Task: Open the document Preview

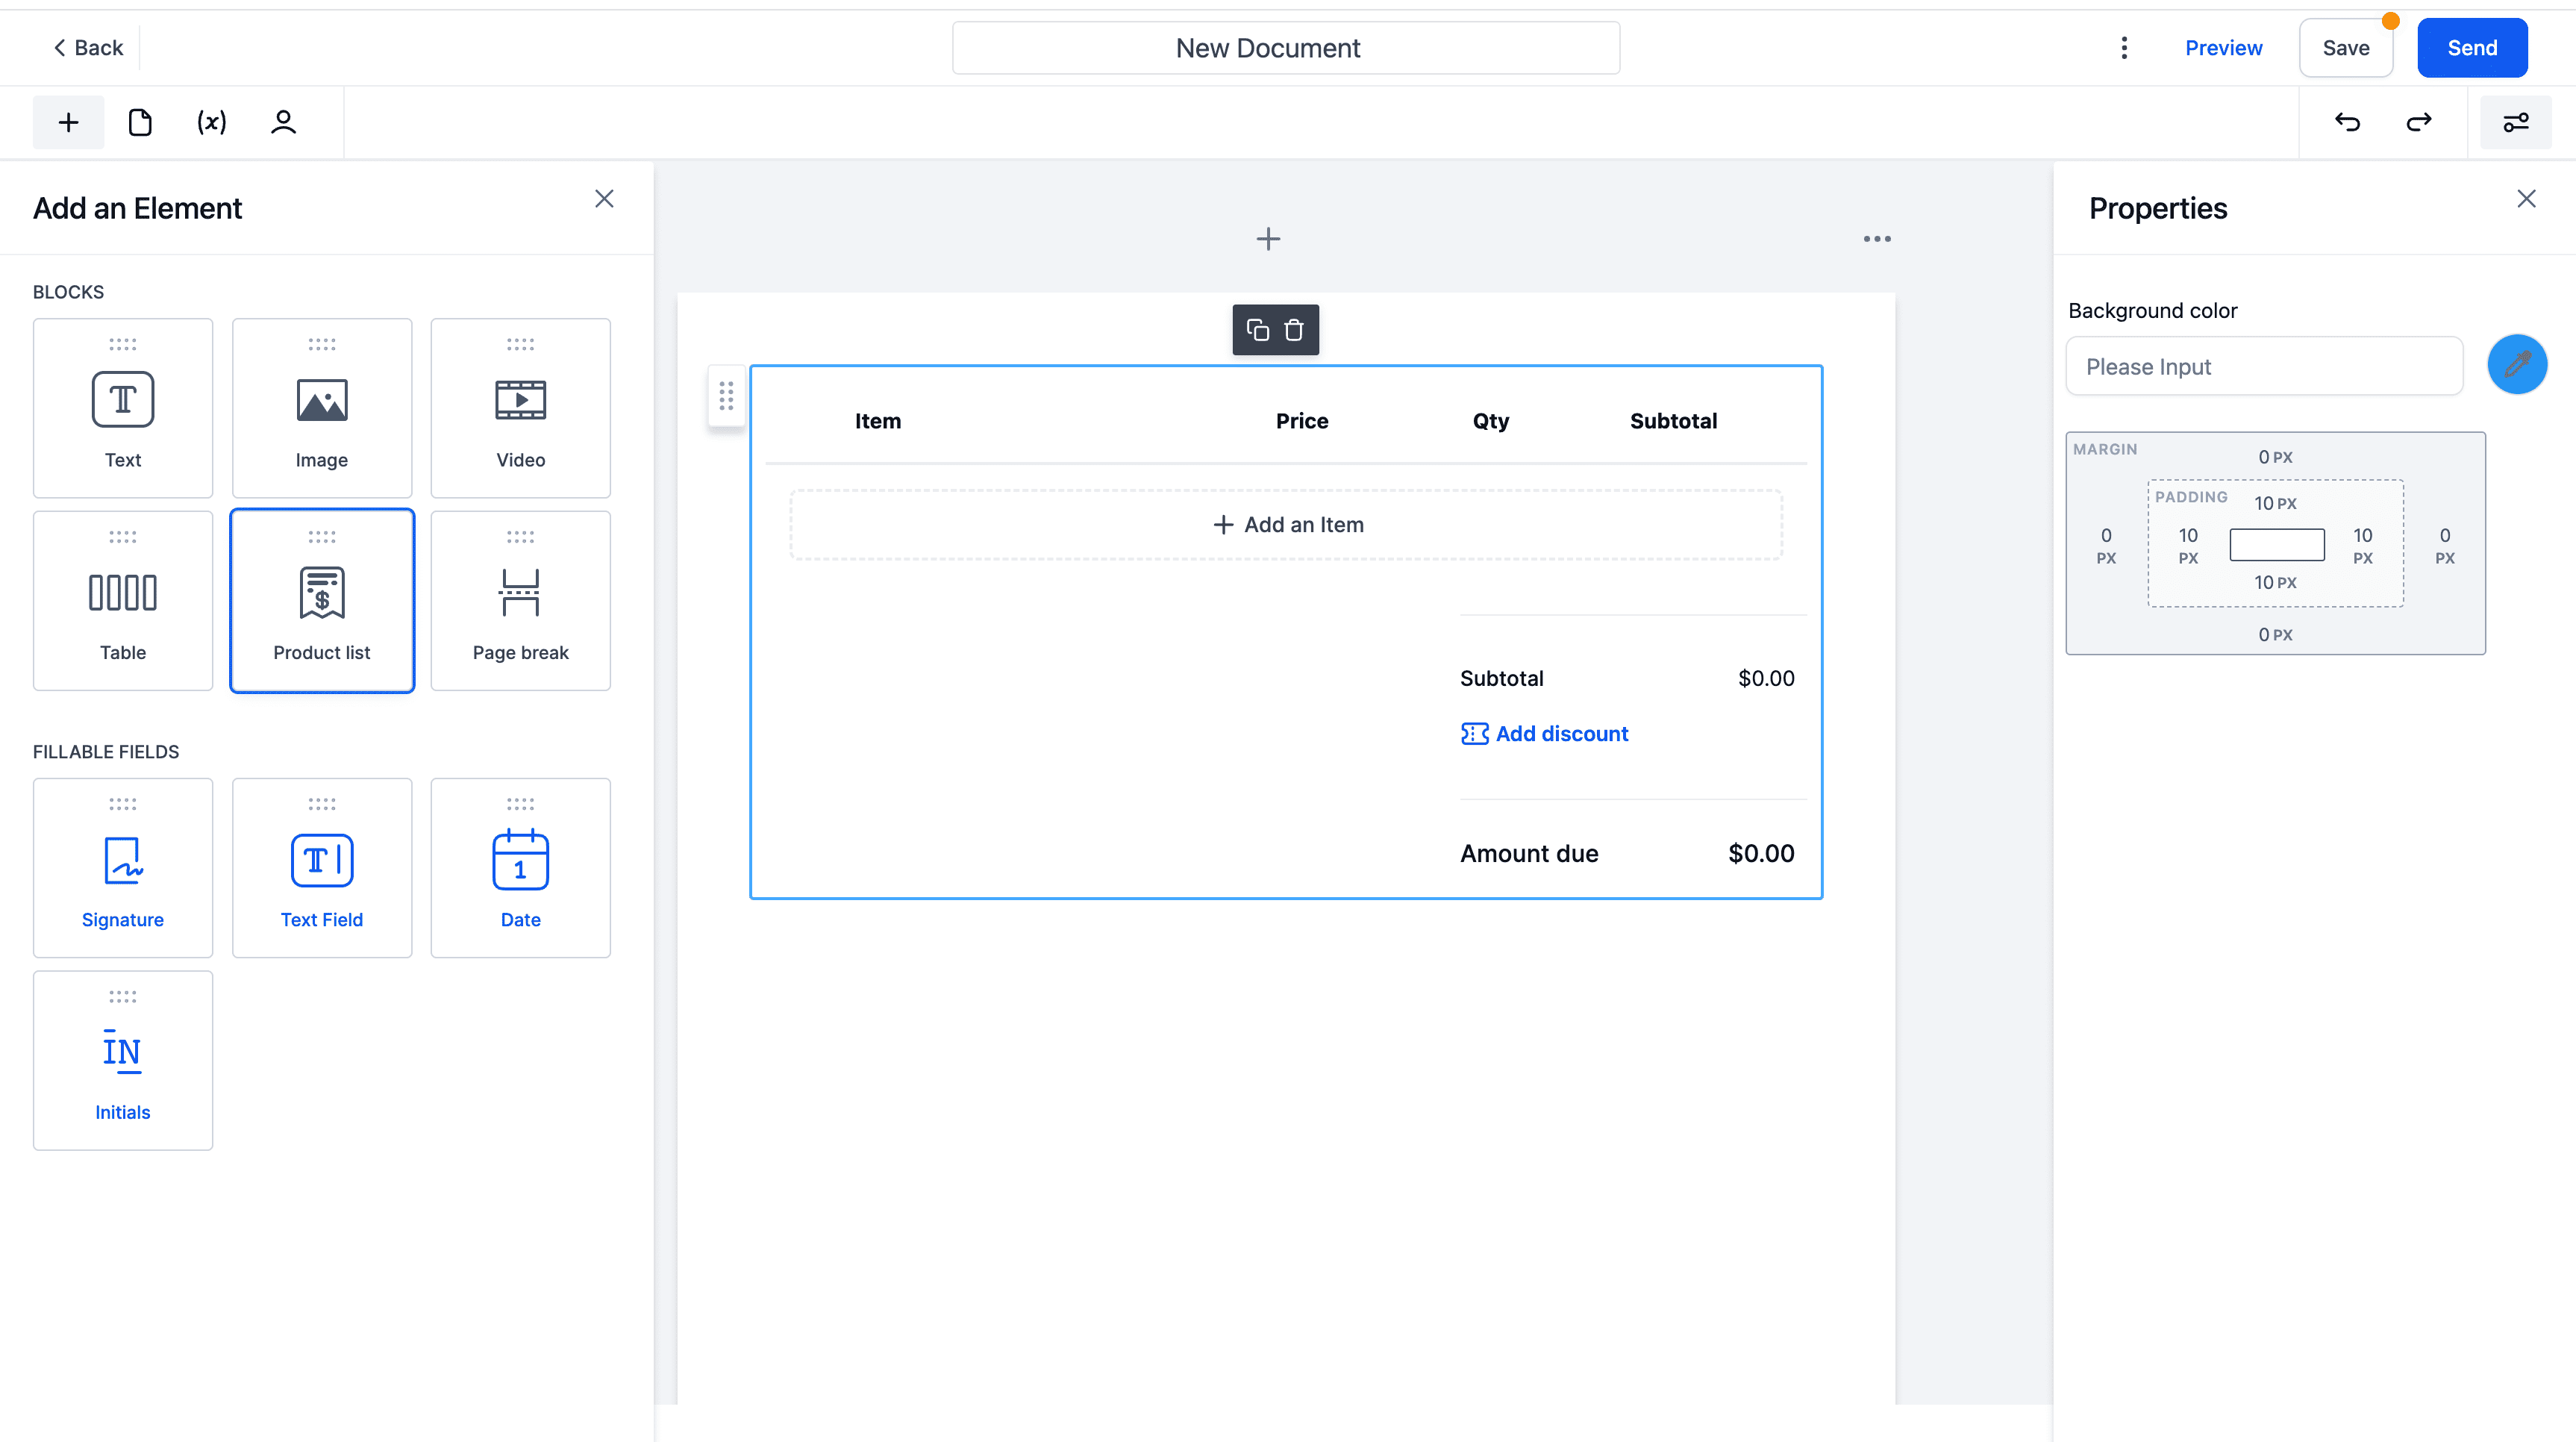Action: click(x=2223, y=48)
